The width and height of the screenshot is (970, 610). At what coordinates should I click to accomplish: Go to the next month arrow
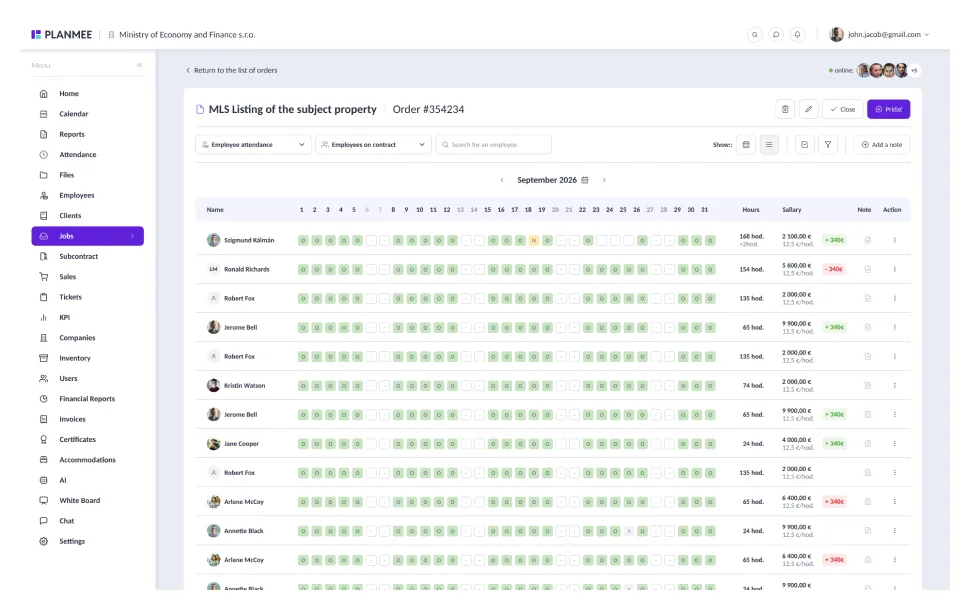click(x=604, y=180)
